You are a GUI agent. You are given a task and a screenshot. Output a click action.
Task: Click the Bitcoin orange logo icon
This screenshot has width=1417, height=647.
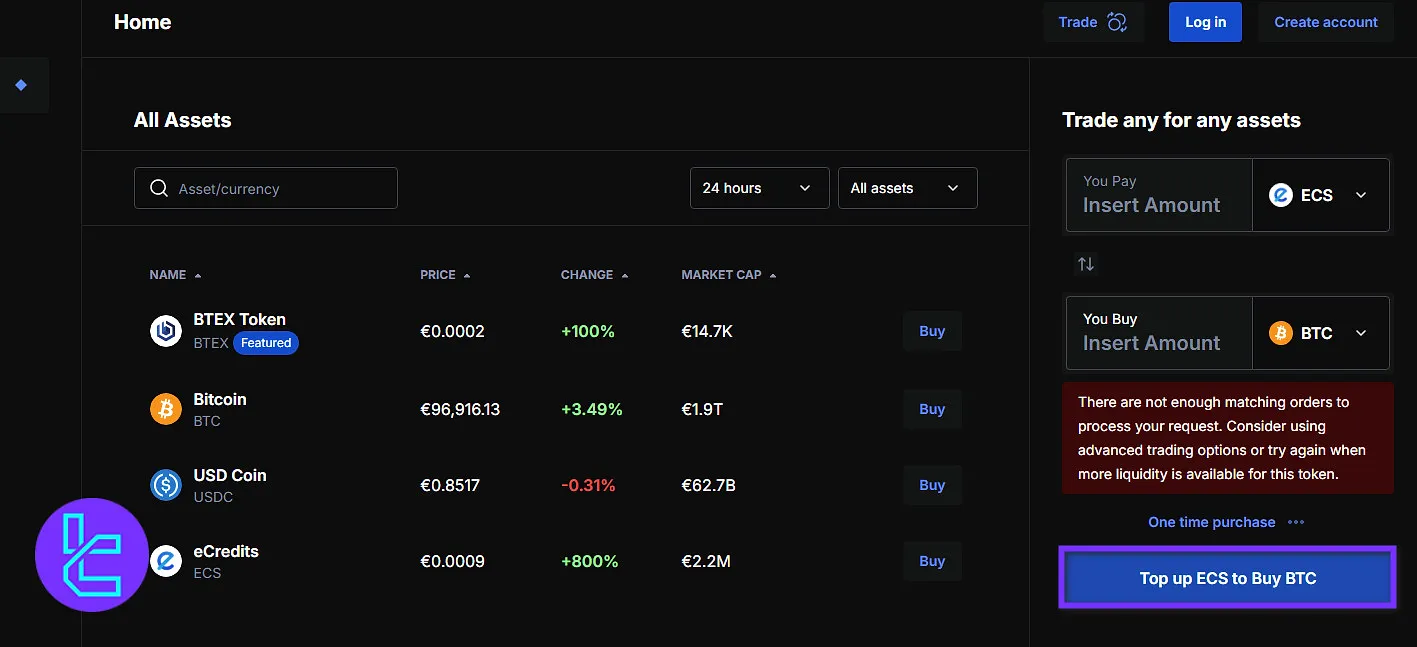pos(165,409)
